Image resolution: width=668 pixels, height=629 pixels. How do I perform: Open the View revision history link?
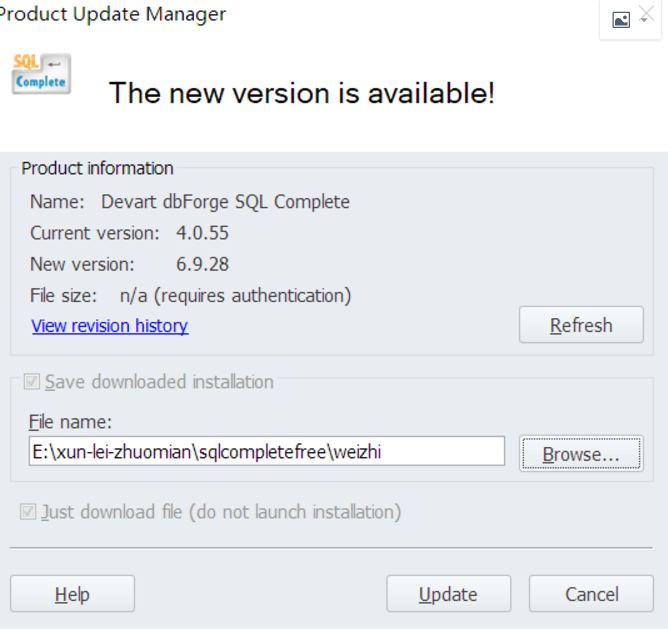110,326
